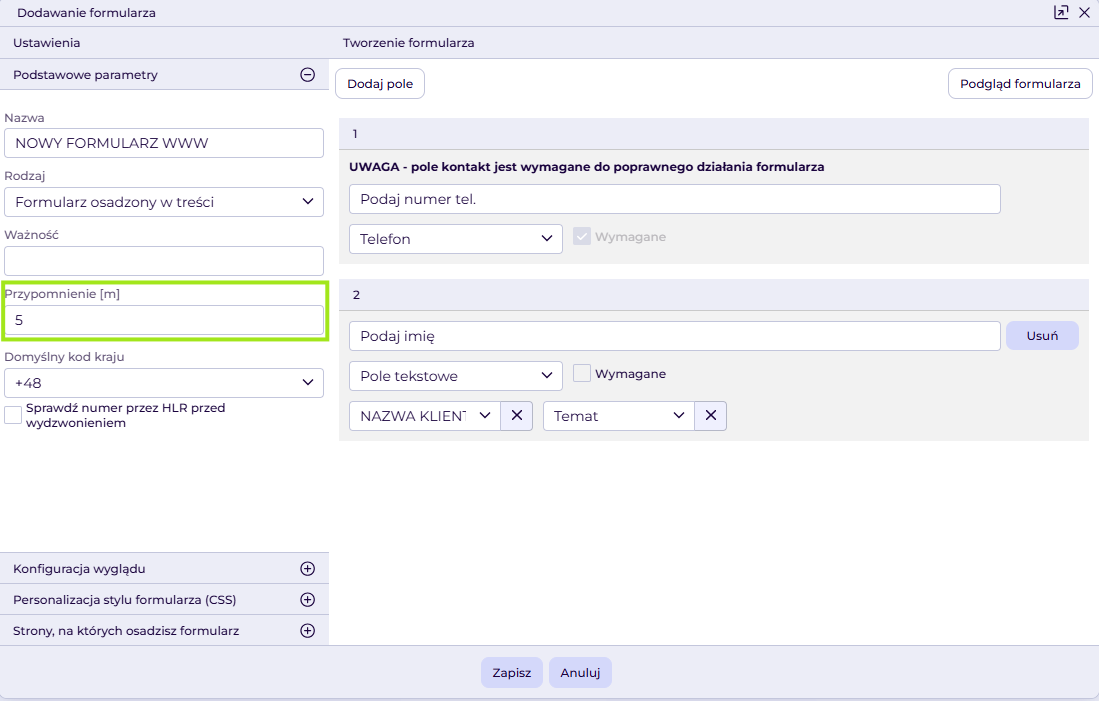Save the form with Zapisz
The width and height of the screenshot is (1099, 701).
tap(512, 673)
